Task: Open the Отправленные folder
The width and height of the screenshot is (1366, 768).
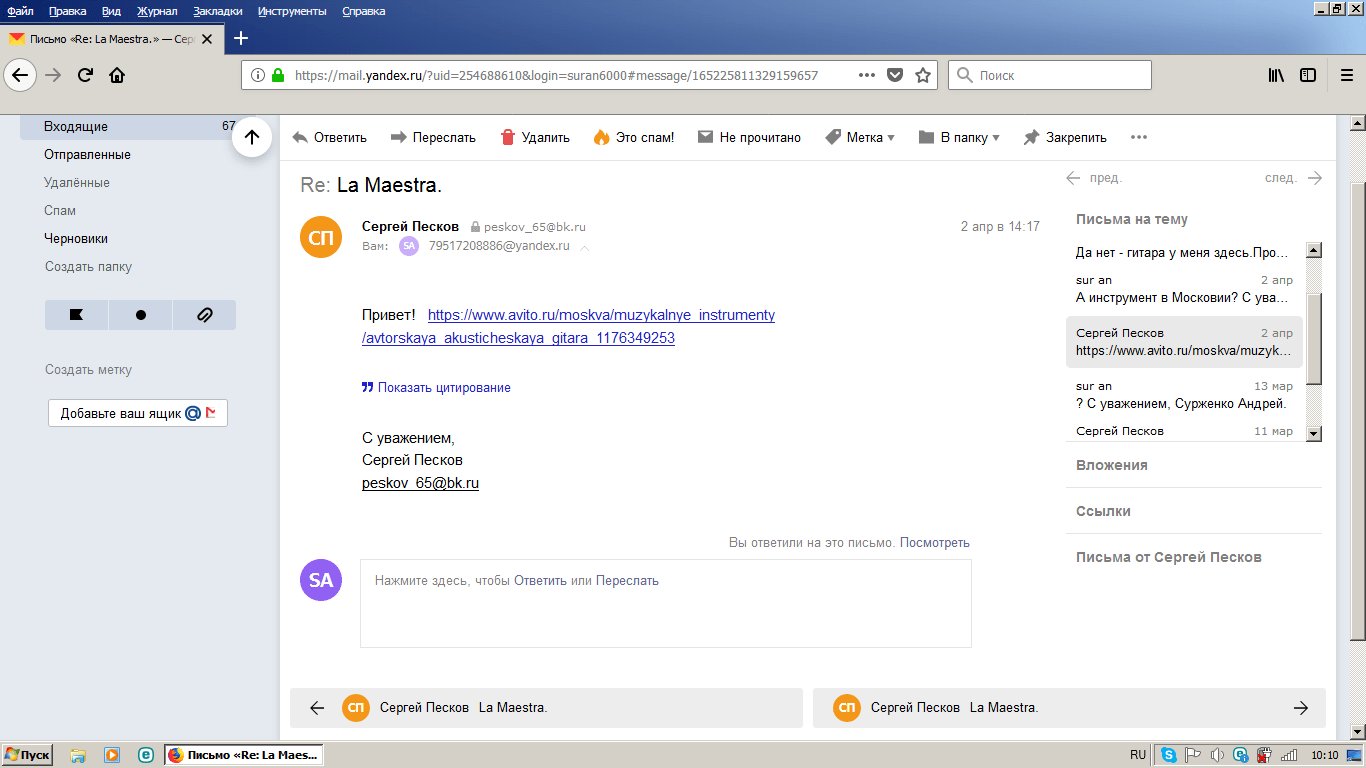Action: coord(87,155)
